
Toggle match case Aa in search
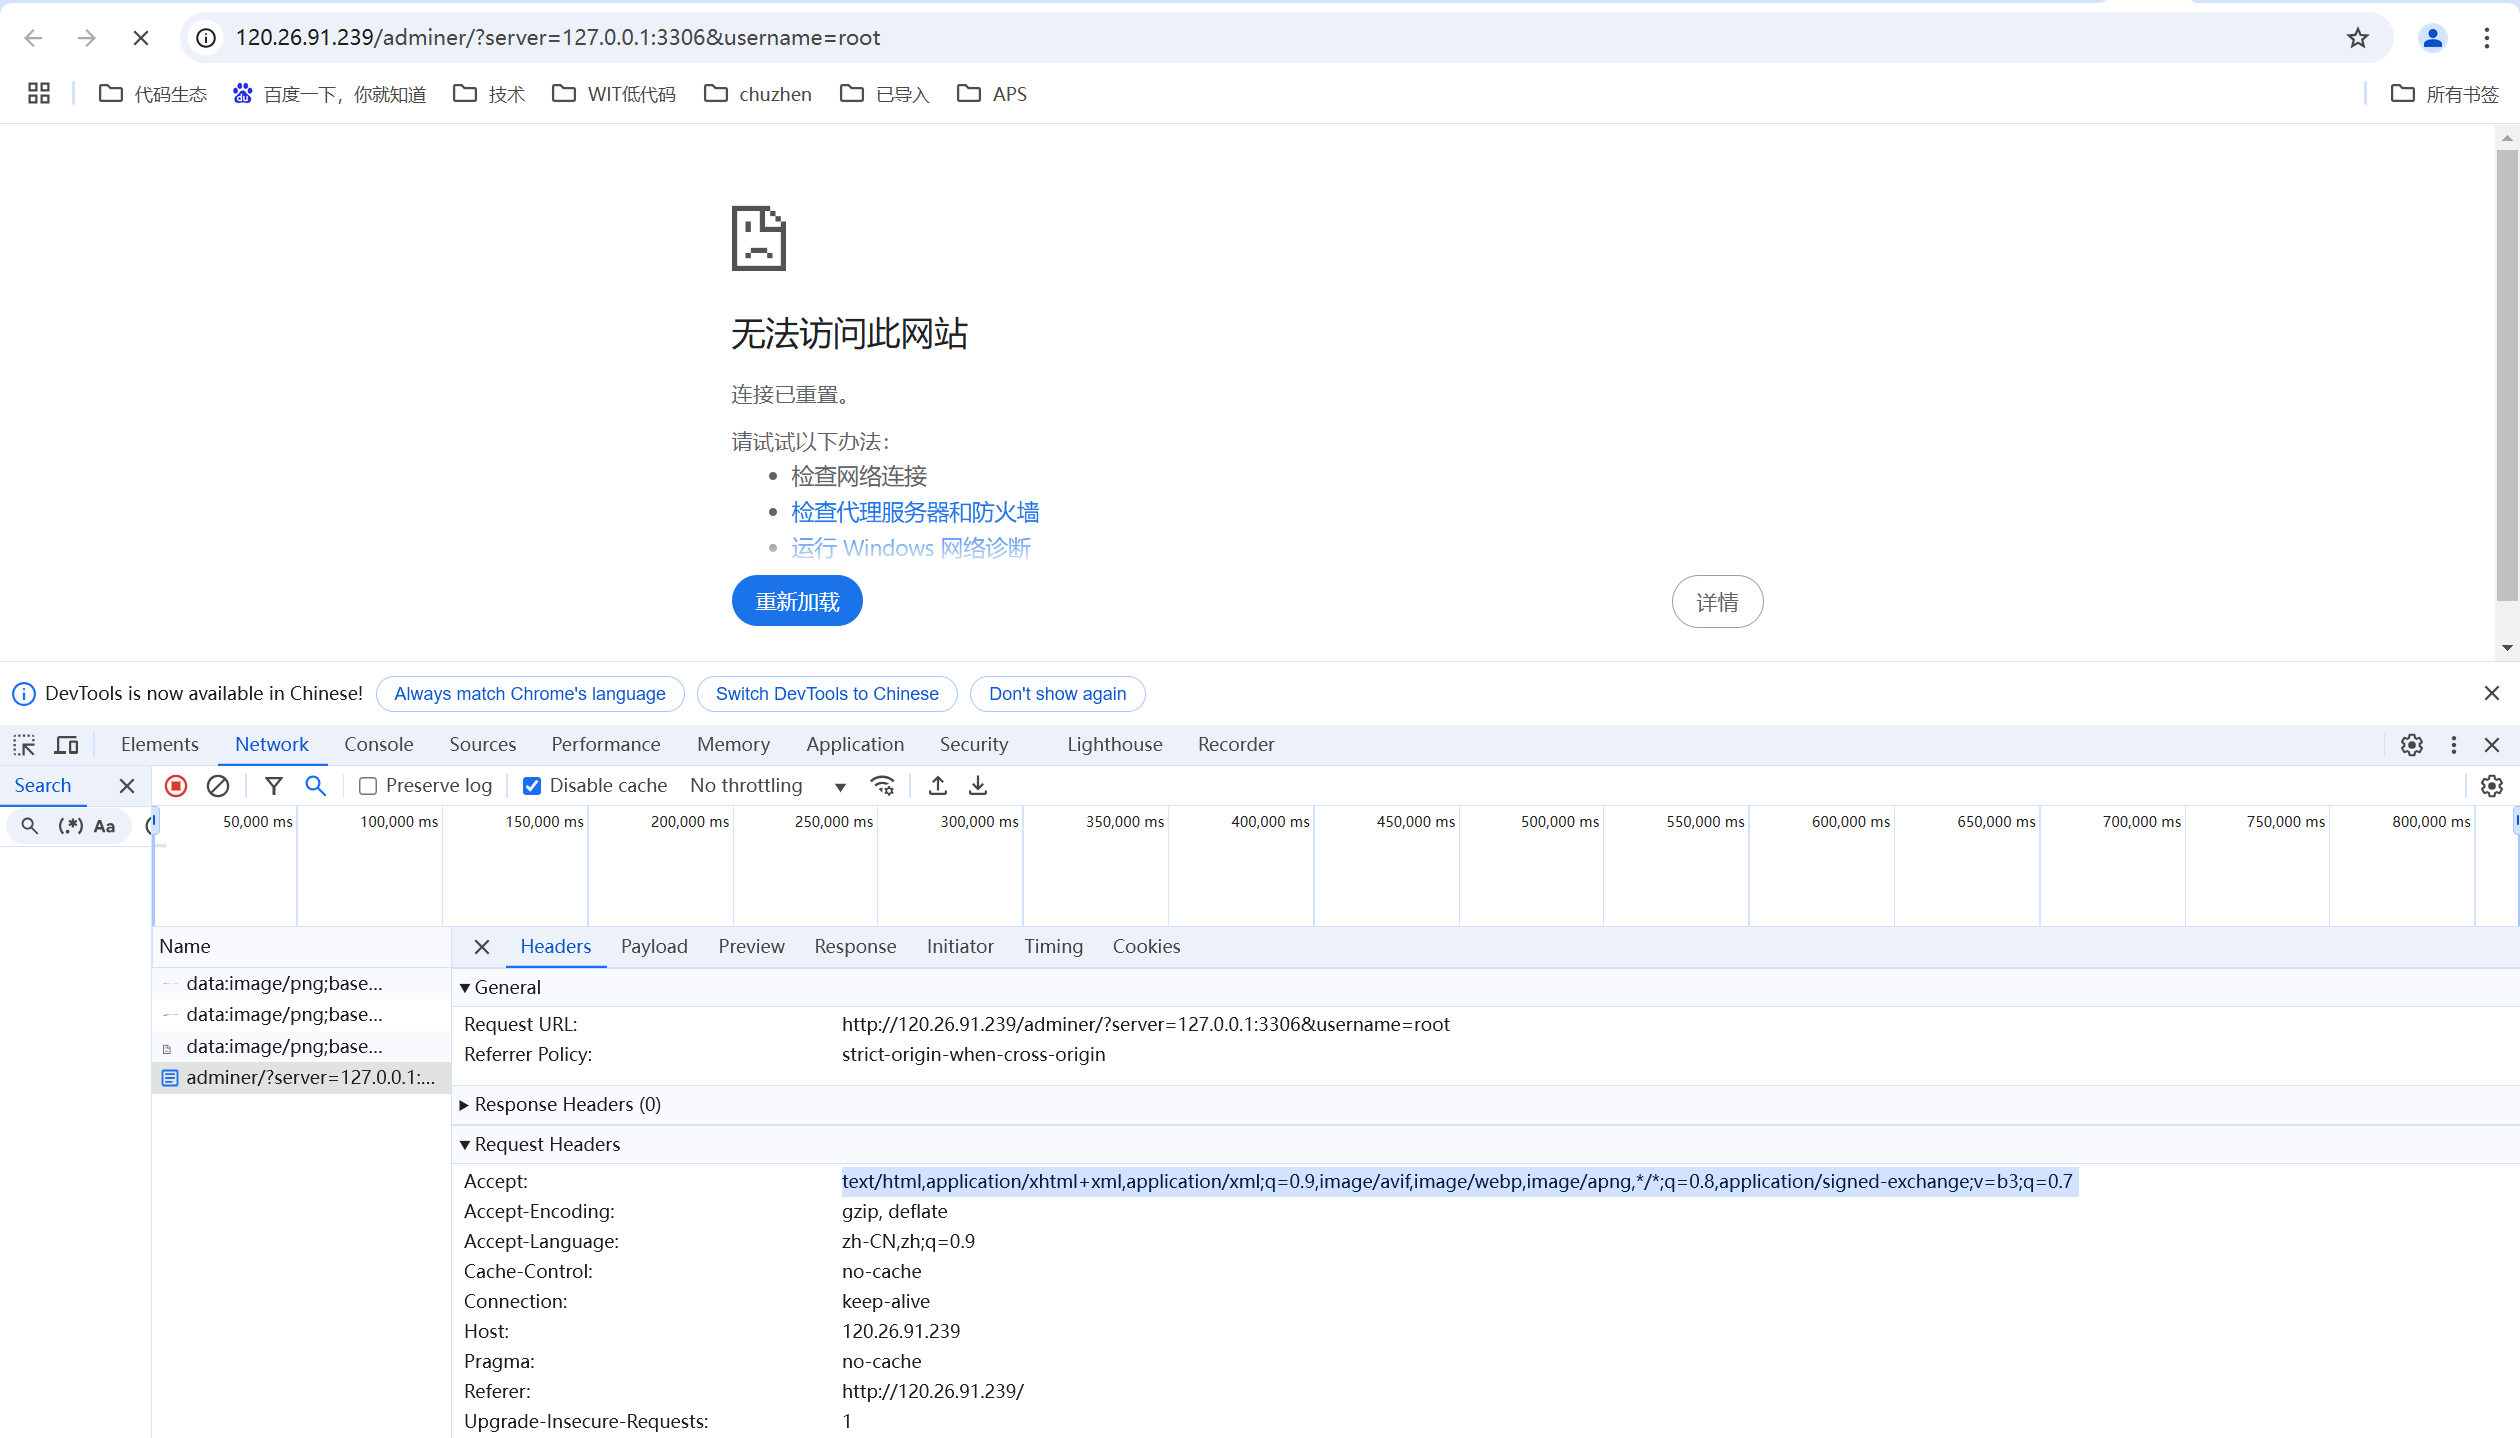point(104,826)
